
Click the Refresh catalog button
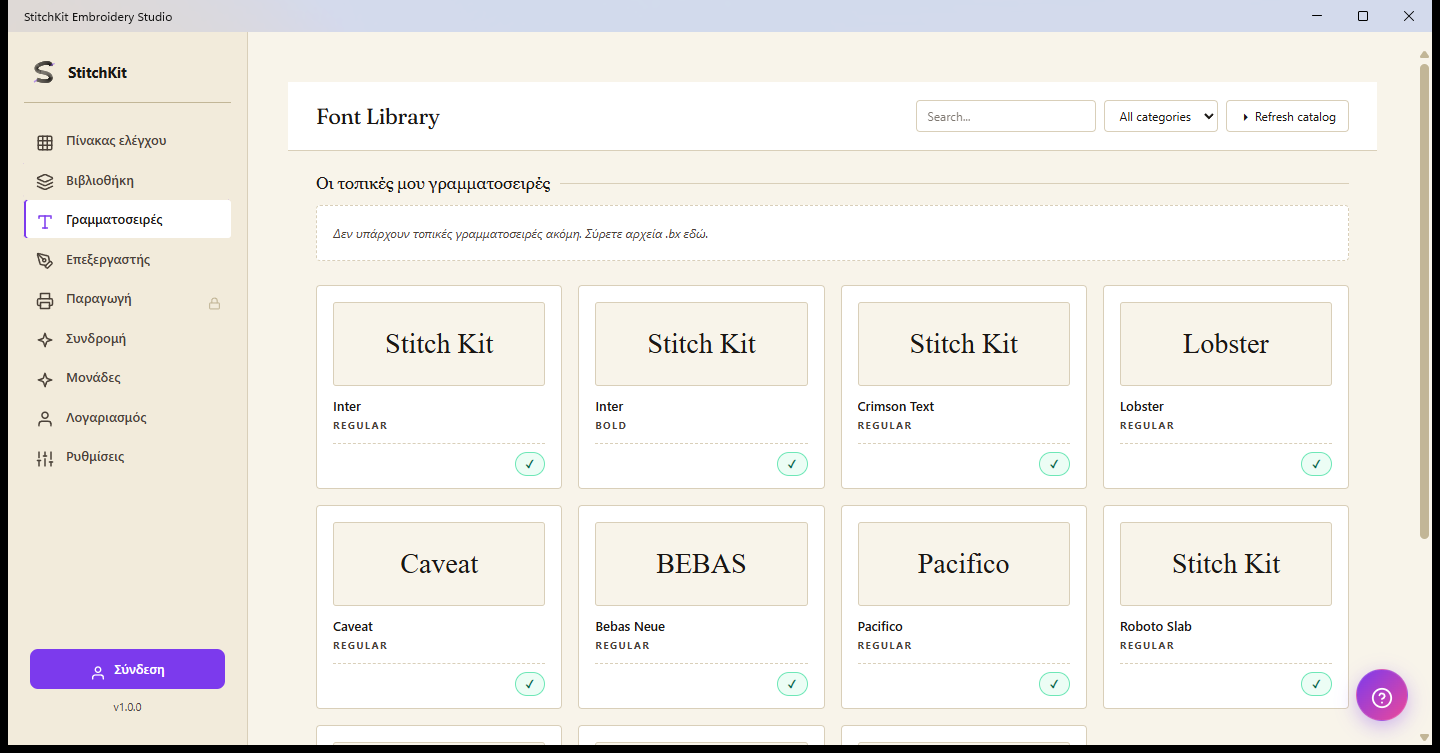(1287, 116)
